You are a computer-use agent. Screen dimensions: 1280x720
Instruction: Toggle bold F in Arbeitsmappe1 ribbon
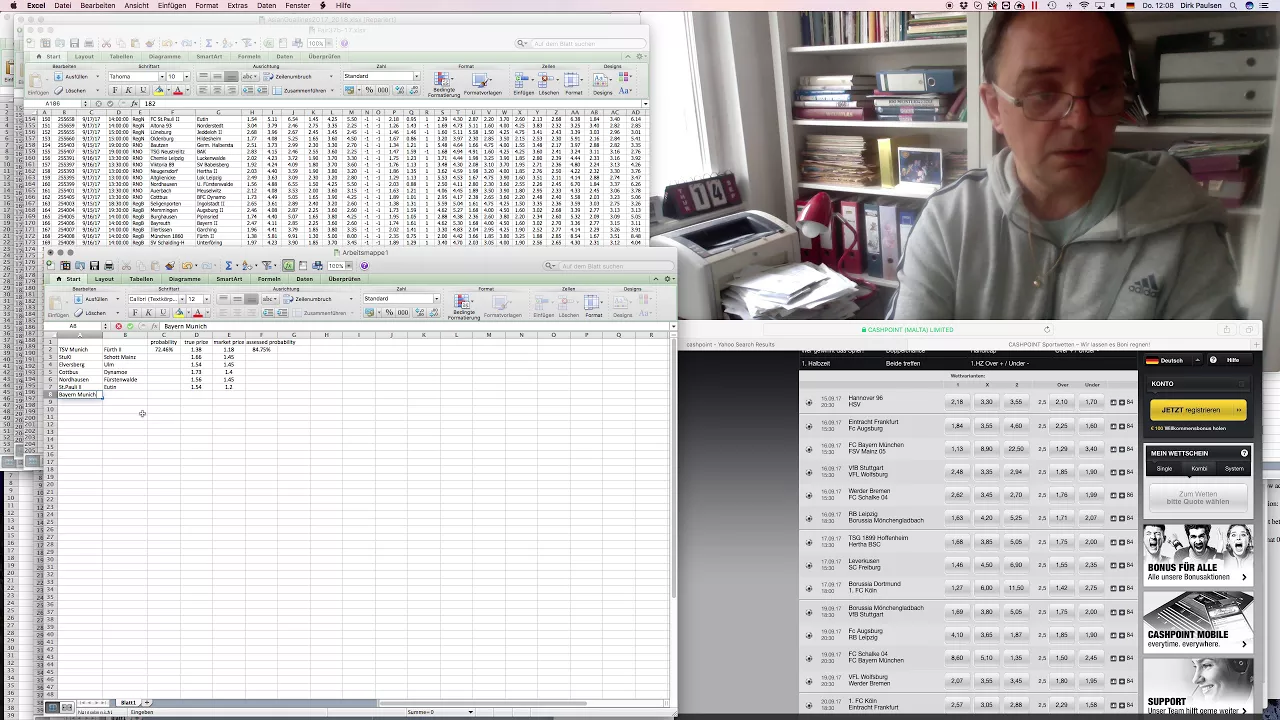(x=135, y=312)
